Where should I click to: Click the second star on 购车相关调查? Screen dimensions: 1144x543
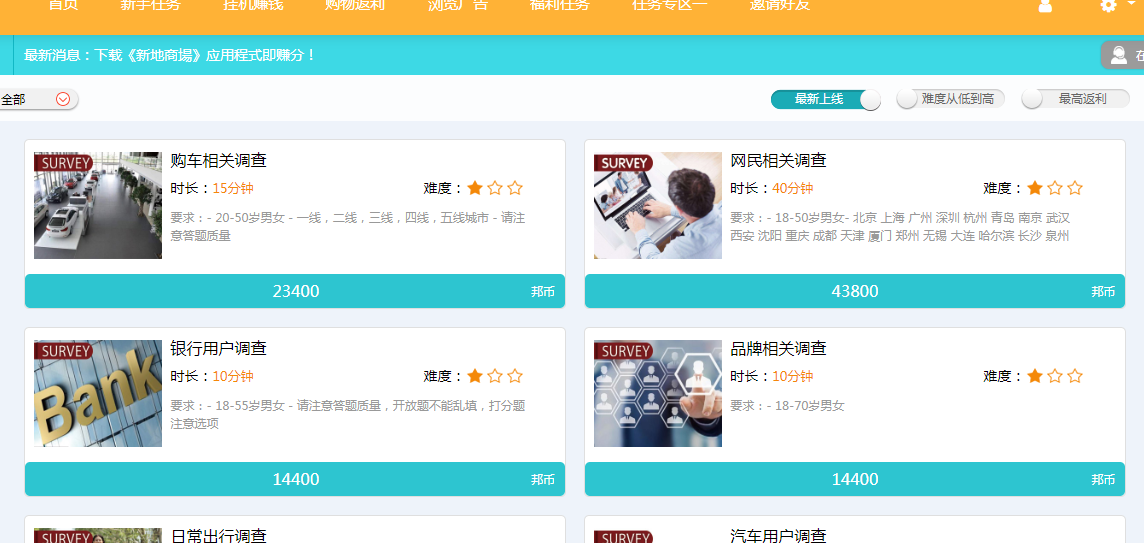[495, 188]
